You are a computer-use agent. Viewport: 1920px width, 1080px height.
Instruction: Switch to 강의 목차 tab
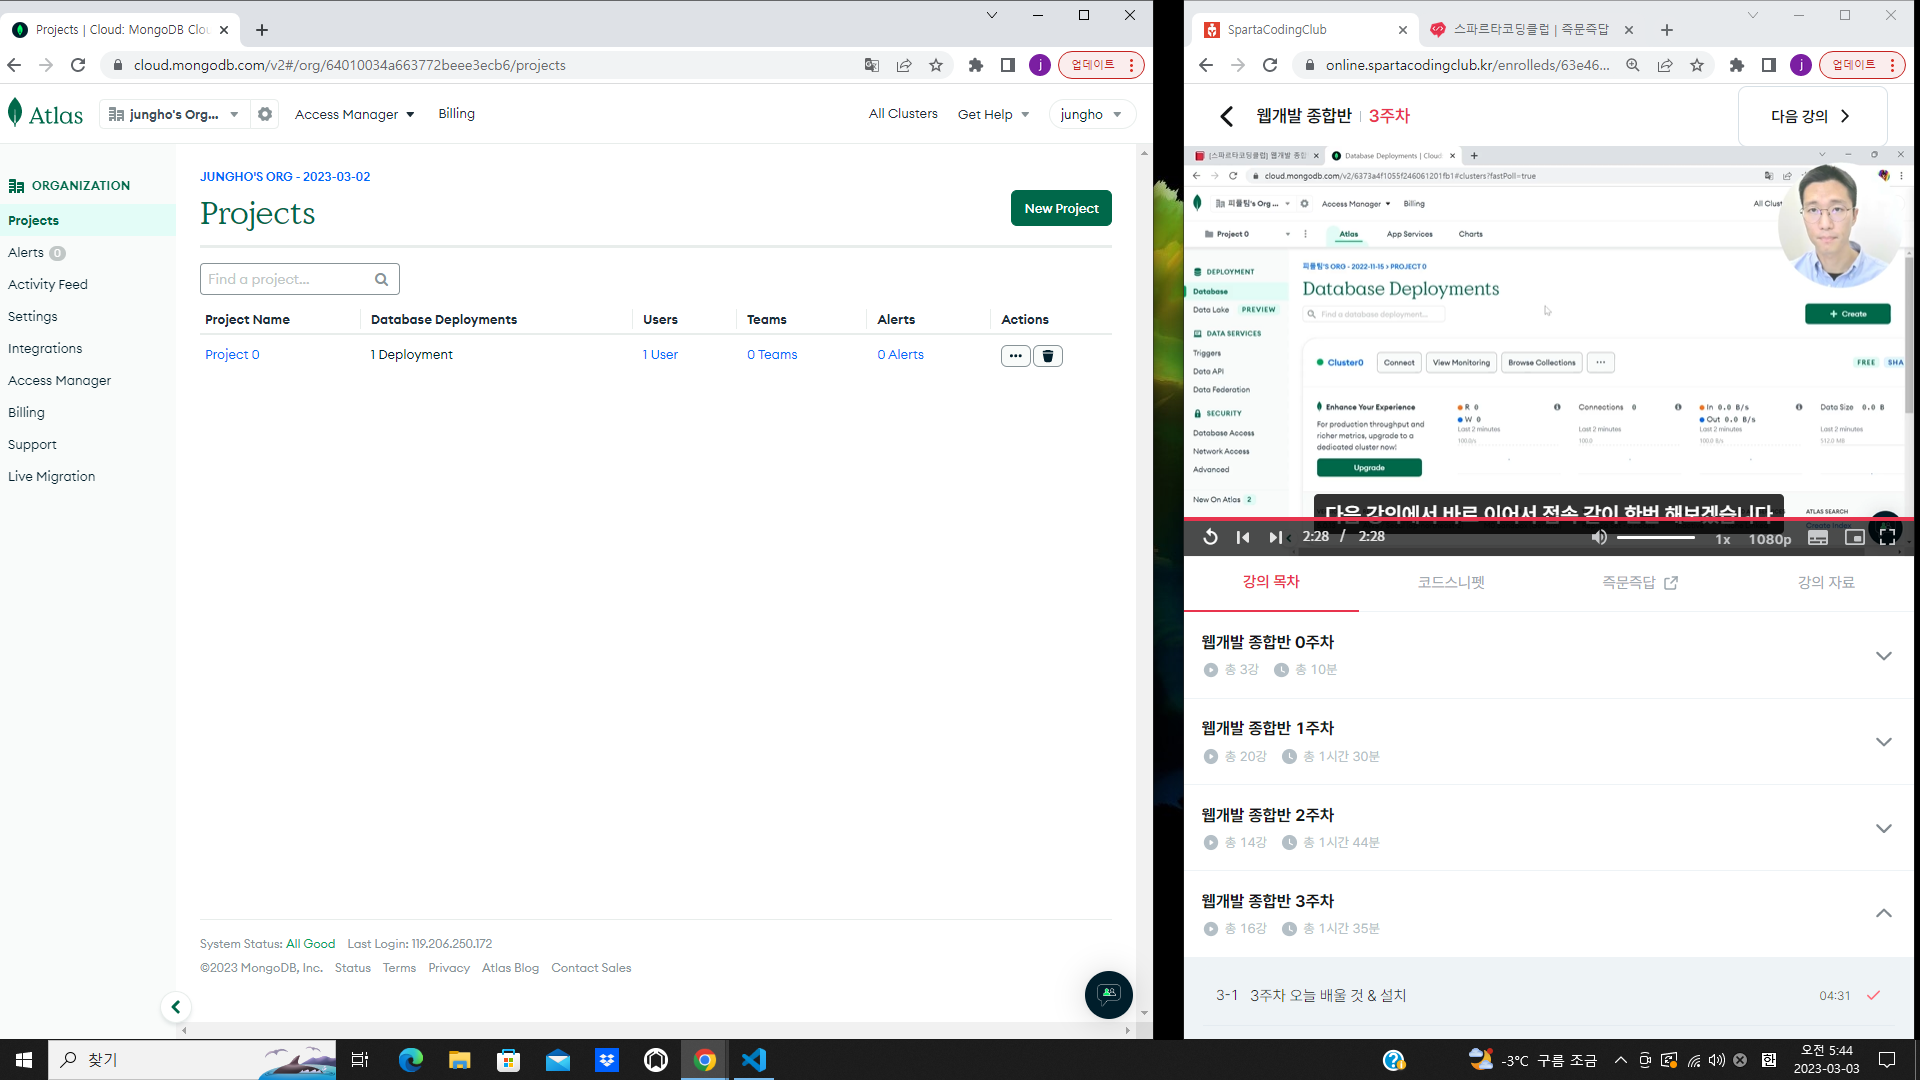click(x=1271, y=582)
